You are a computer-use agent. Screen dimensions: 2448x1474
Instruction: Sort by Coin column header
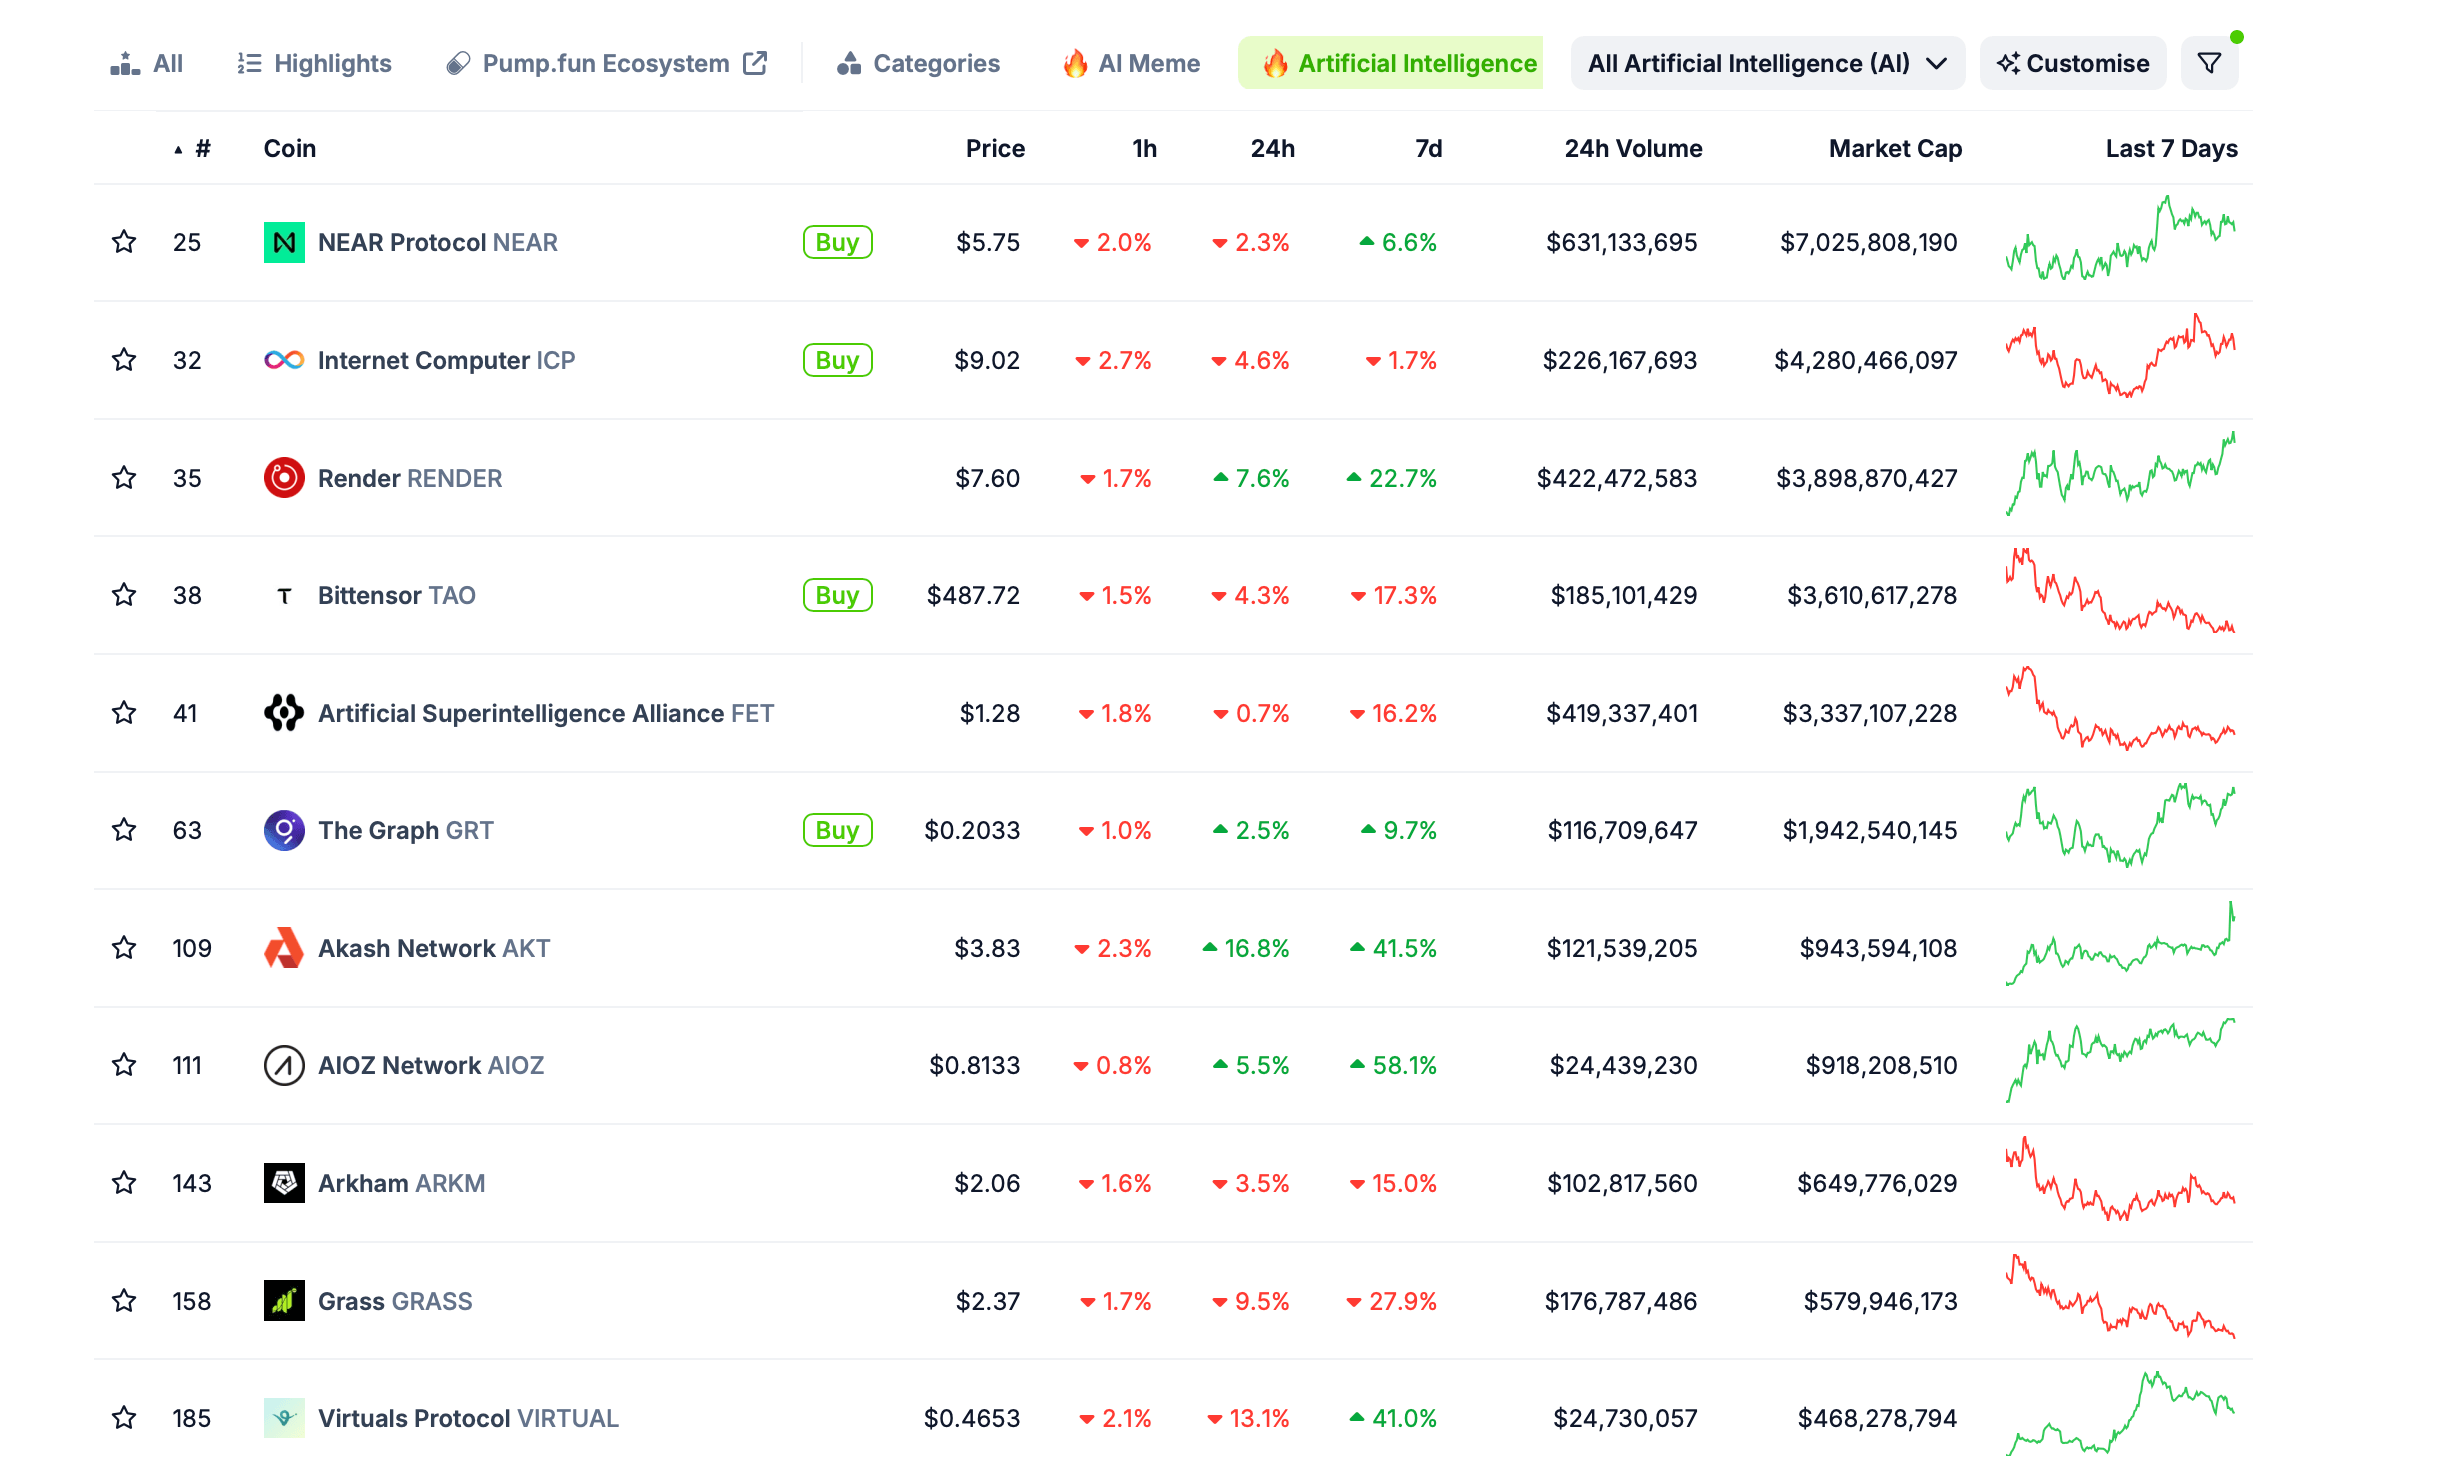(x=289, y=149)
